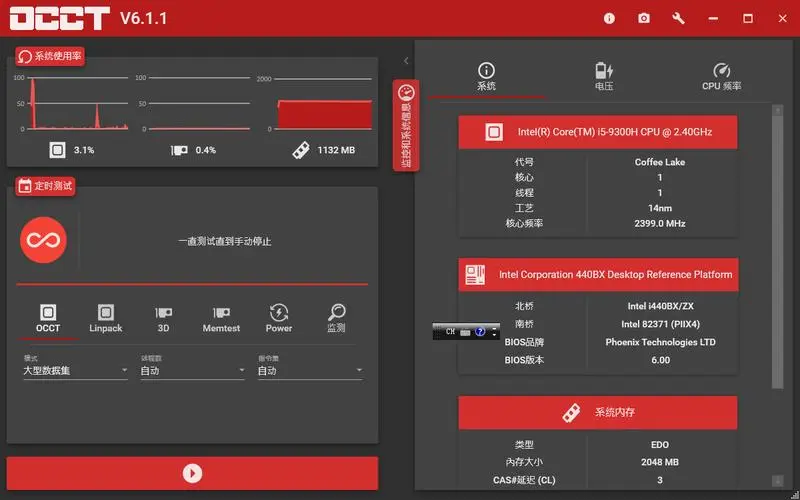Click the help icon in the IME floating bar
800x500 pixels.
480,332
